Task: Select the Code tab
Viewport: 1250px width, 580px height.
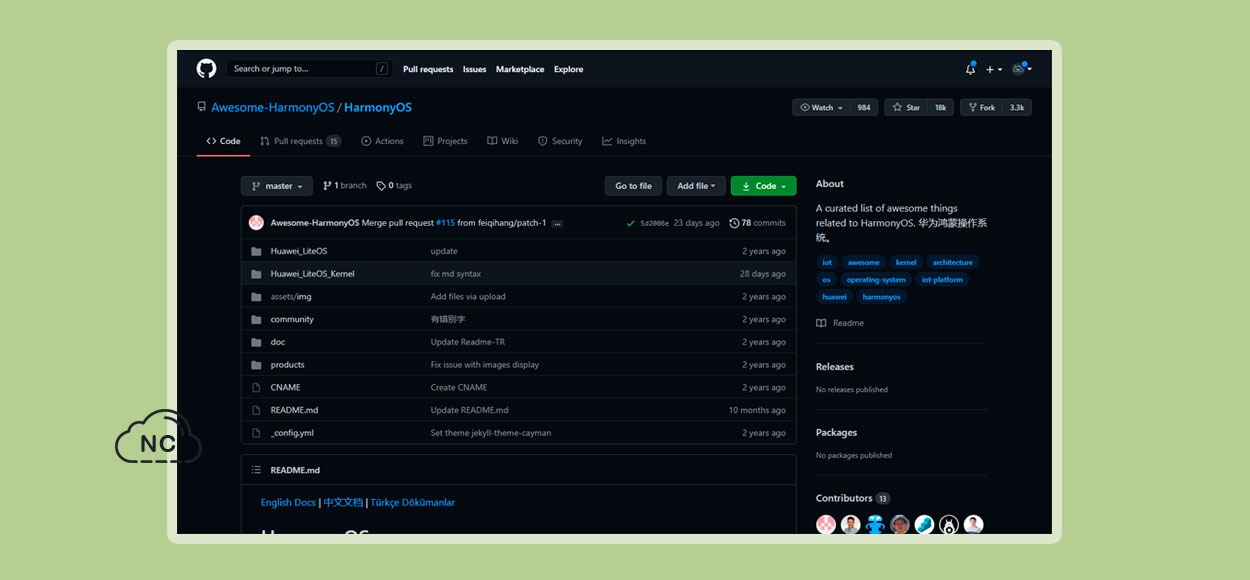Action: pos(223,141)
